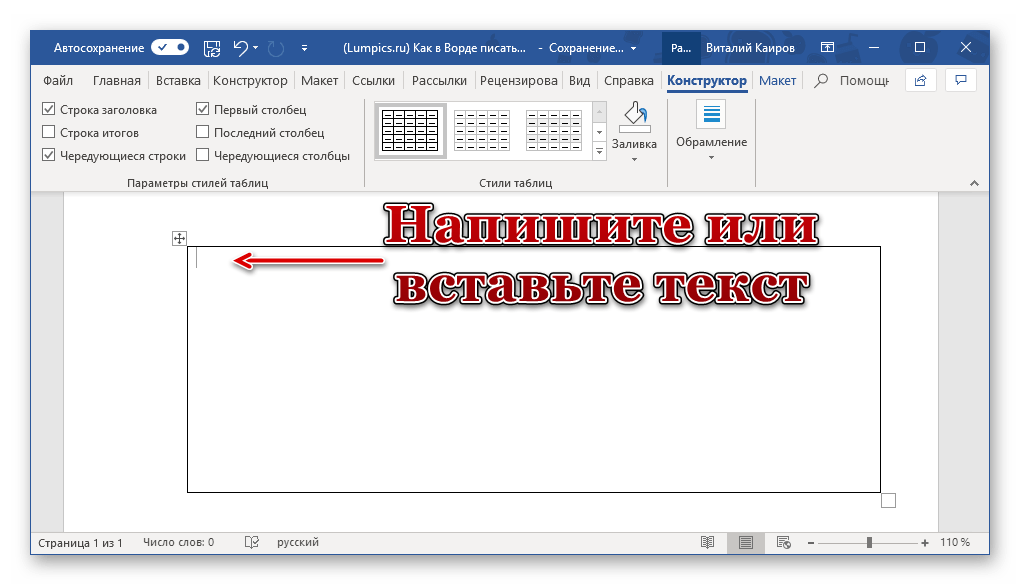
Task: Open the Comments speech bubble icon
Action: 960,81
